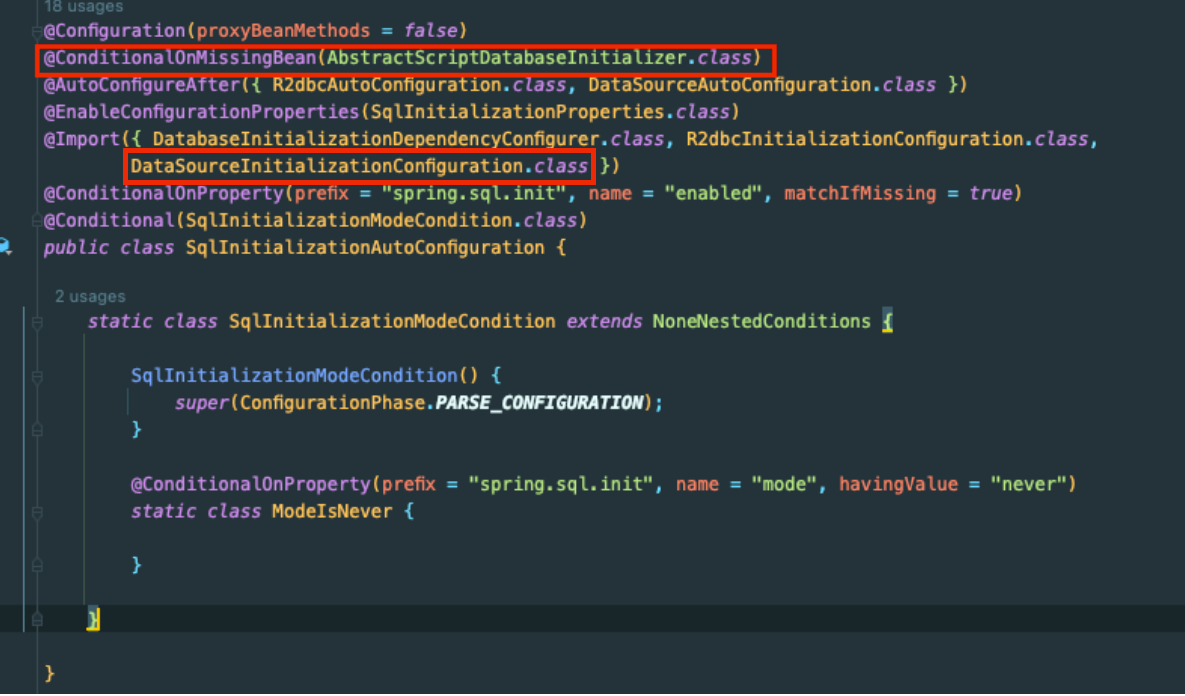Click the true value after matchIfMissing
The image size is (1185, 696).
pos(990,193)
